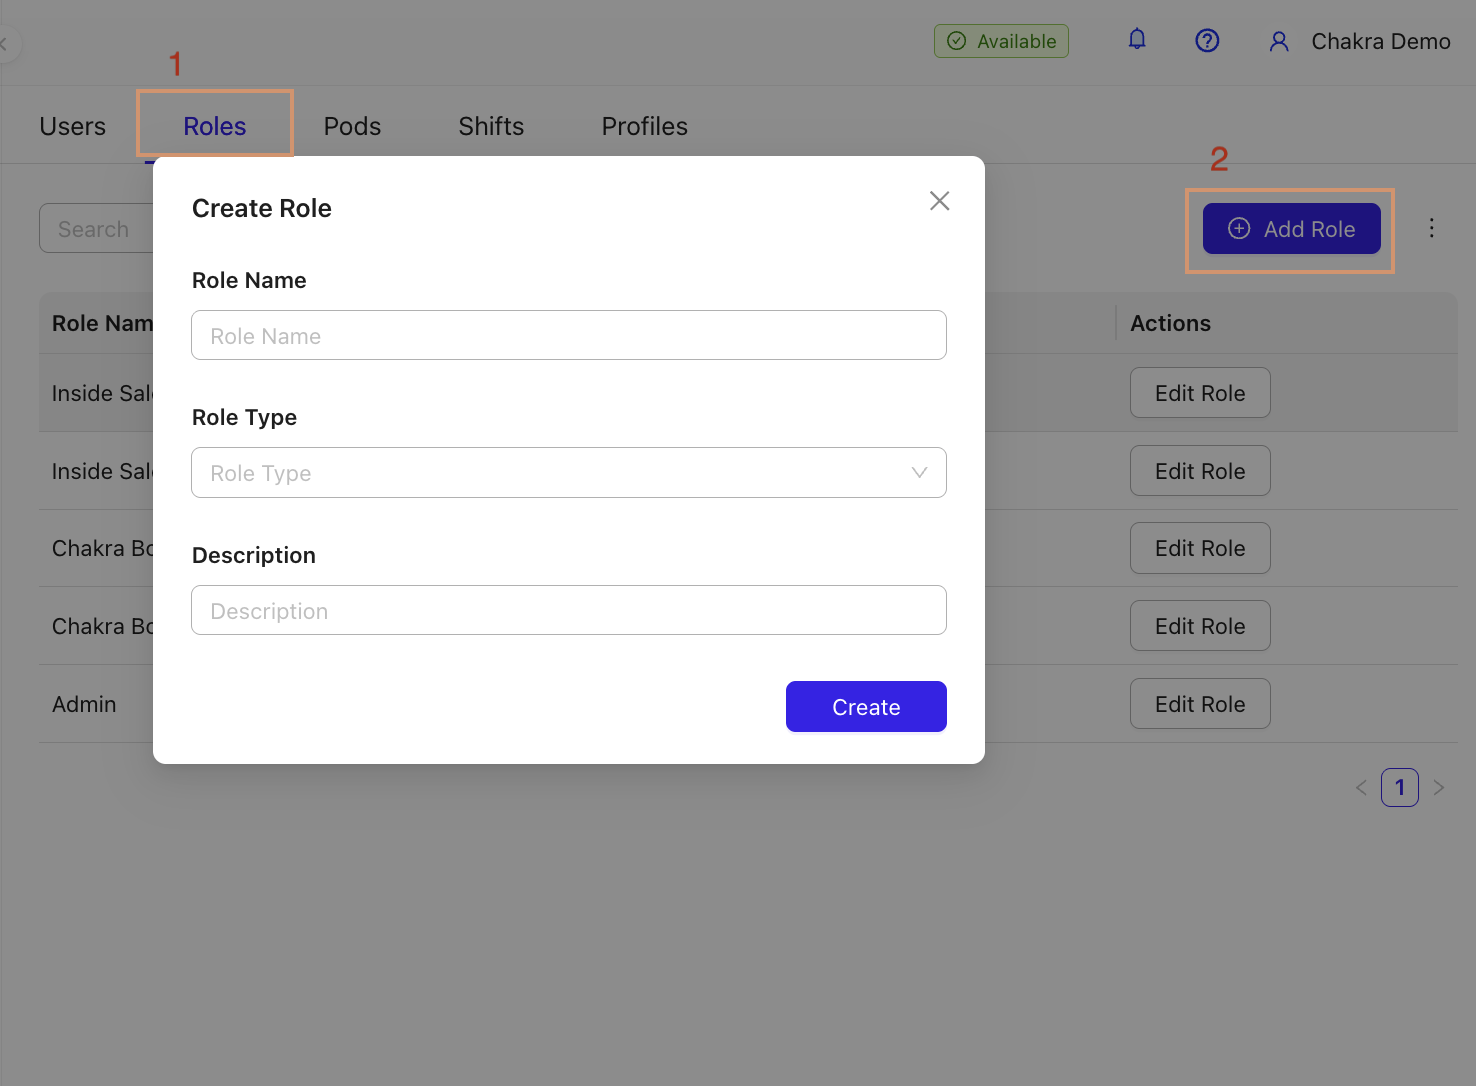Open the three-dot more options menu
1476x1086 pixels.
[x=1431, y=228]
